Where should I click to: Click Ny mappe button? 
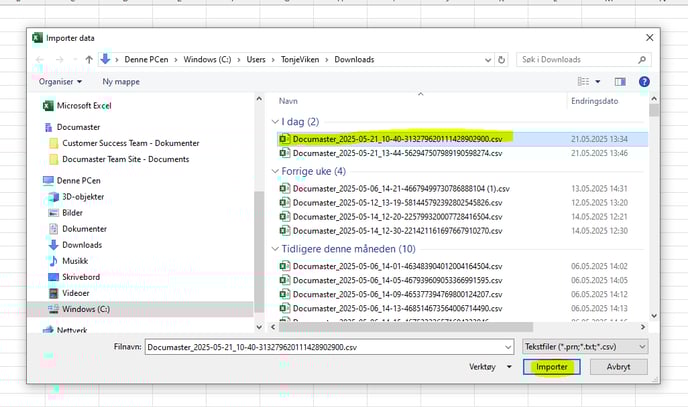[121, 82]
